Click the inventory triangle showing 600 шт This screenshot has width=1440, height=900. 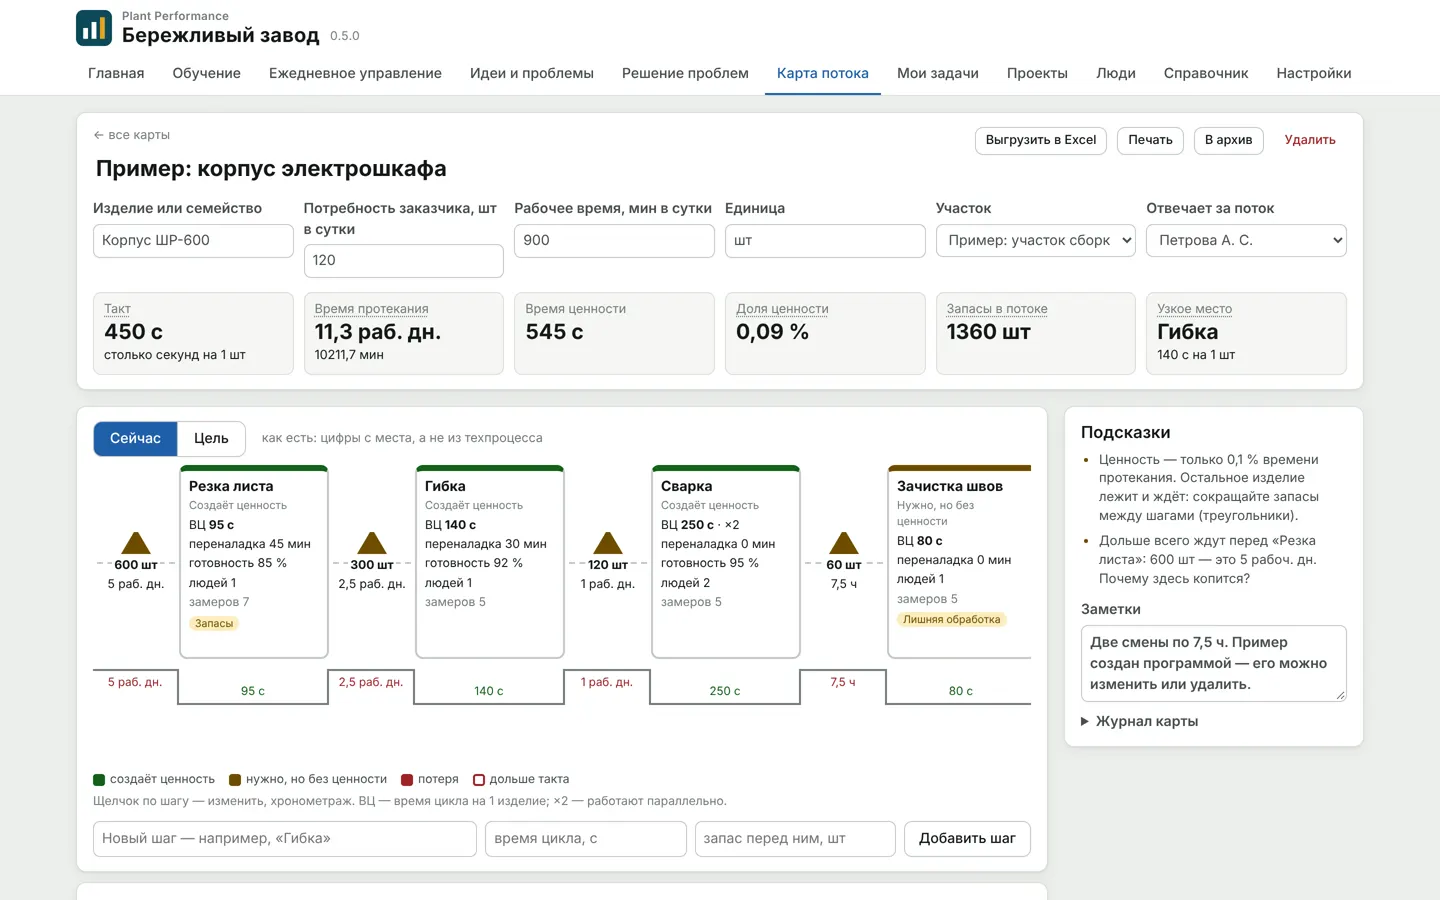click(136, 544)
